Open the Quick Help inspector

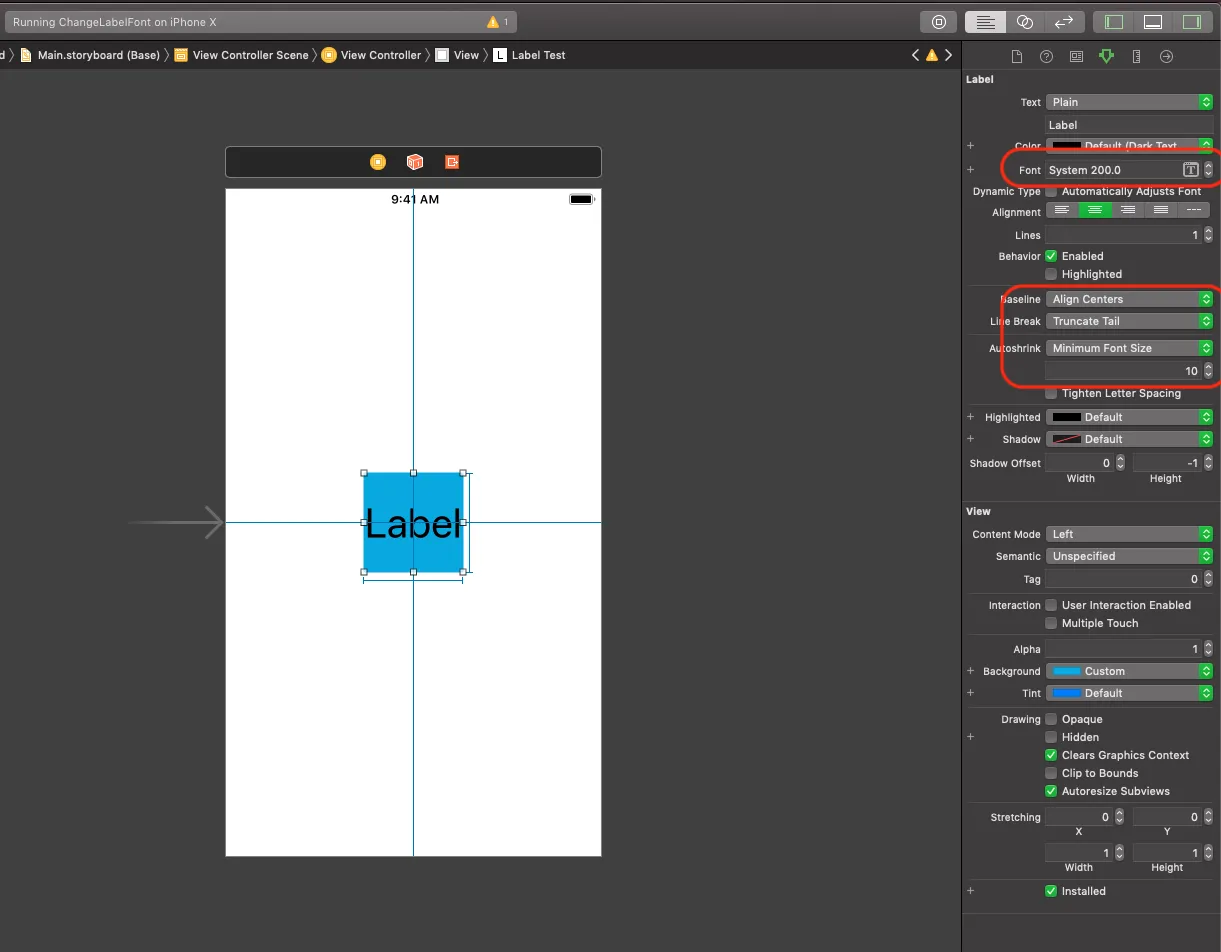point(1046,57)
